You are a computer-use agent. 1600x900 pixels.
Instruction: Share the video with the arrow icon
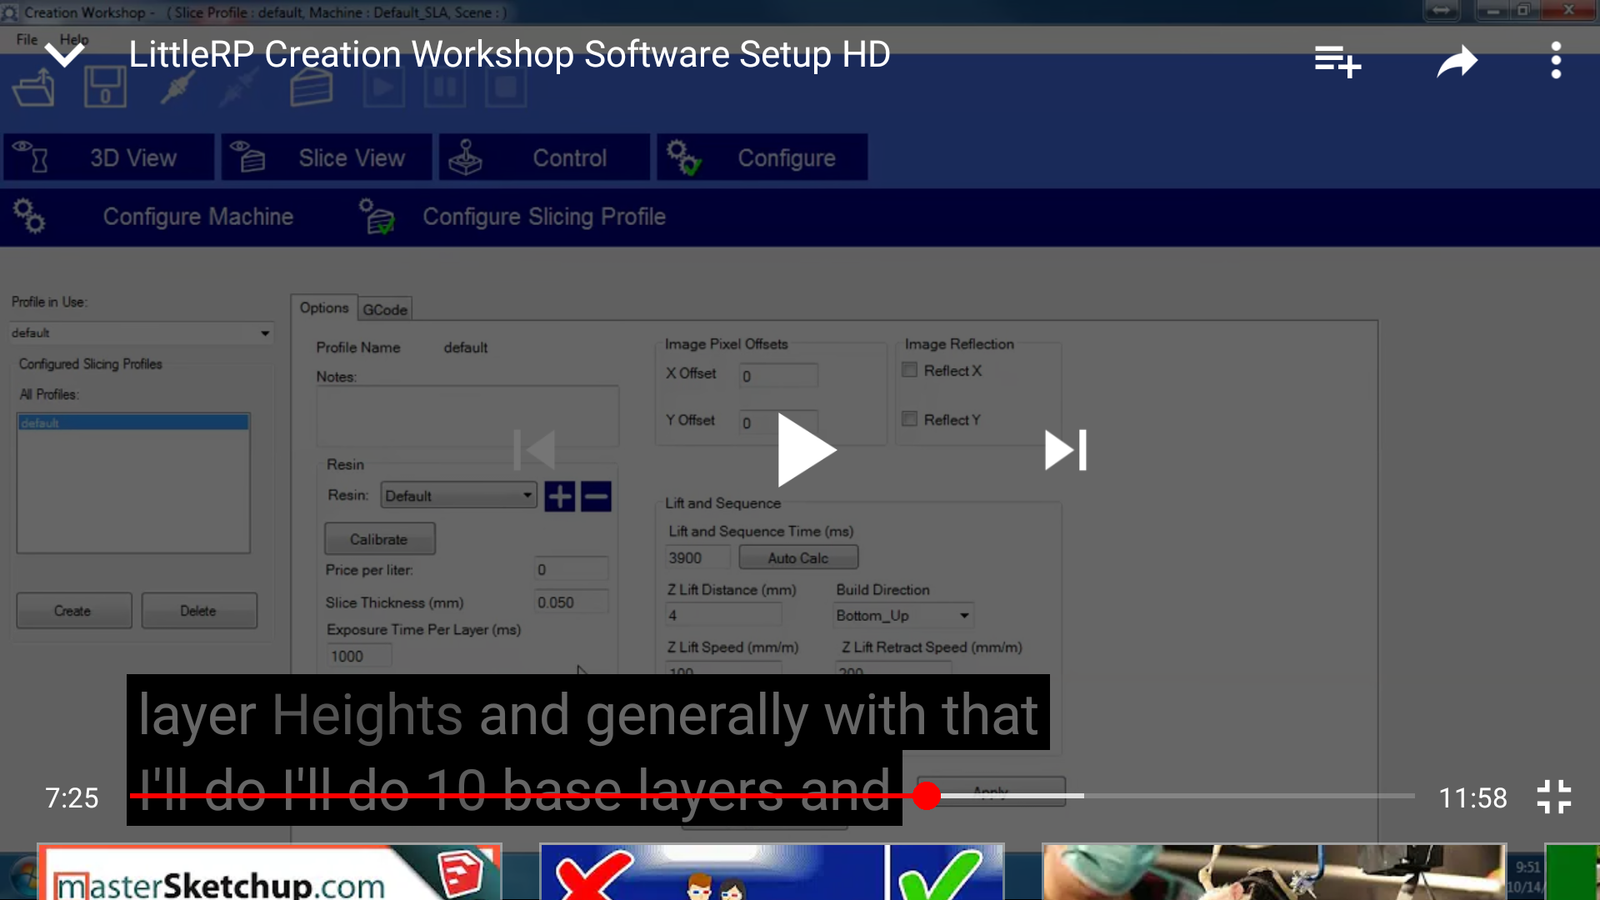pos(1457,62)
